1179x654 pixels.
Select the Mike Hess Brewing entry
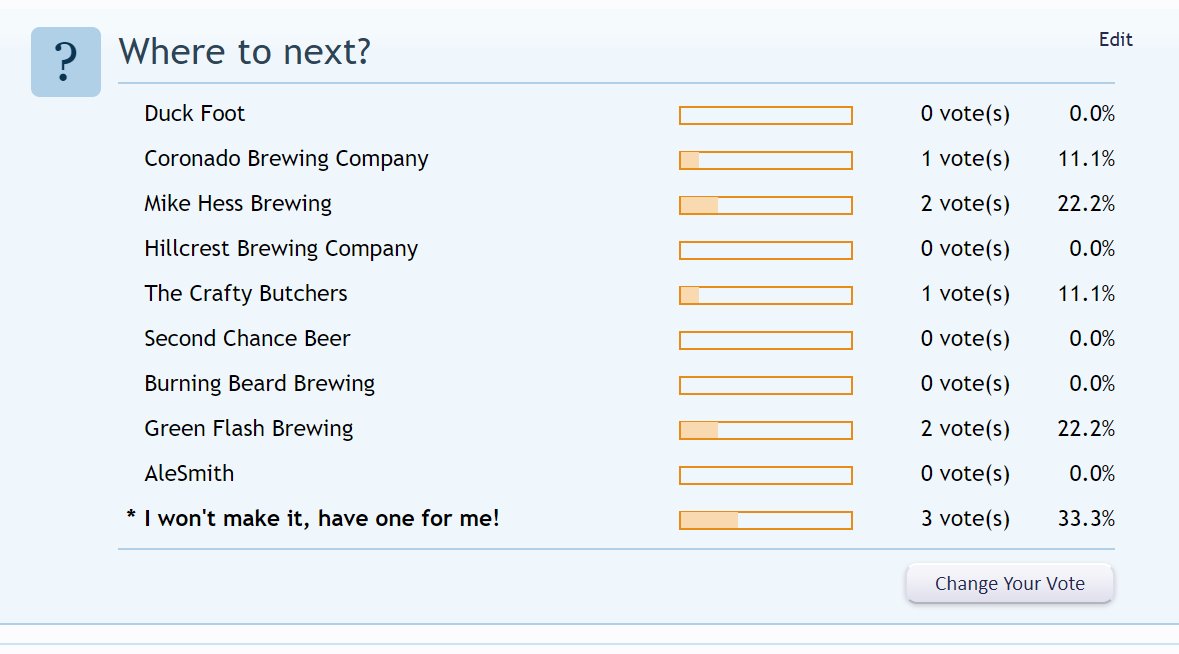click(x=238, y=204)
